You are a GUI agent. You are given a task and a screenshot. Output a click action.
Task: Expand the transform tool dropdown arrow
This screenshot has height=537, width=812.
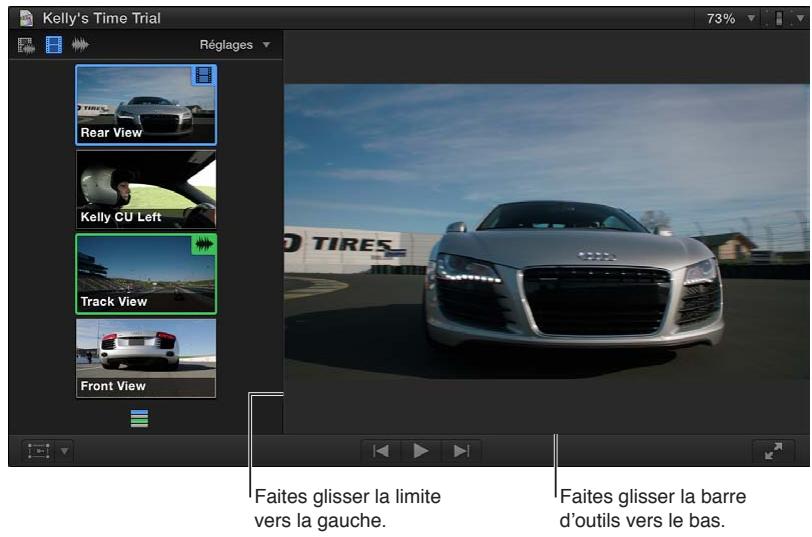[x=64, y=451]
